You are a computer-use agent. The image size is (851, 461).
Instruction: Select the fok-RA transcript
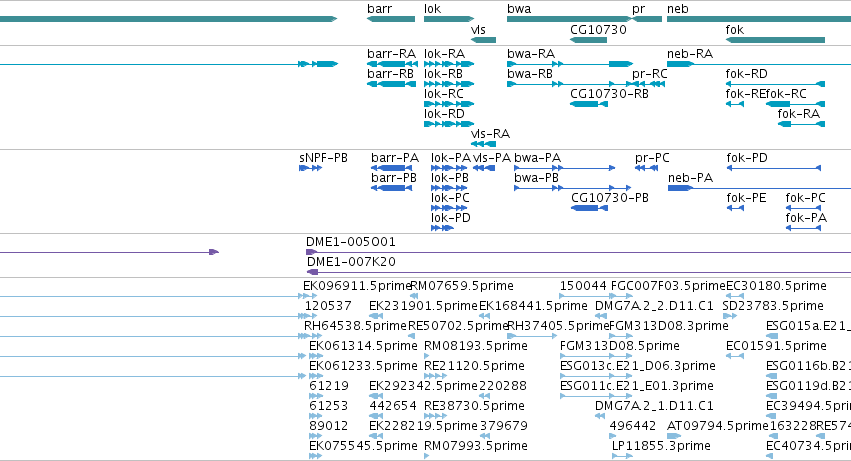798,114
